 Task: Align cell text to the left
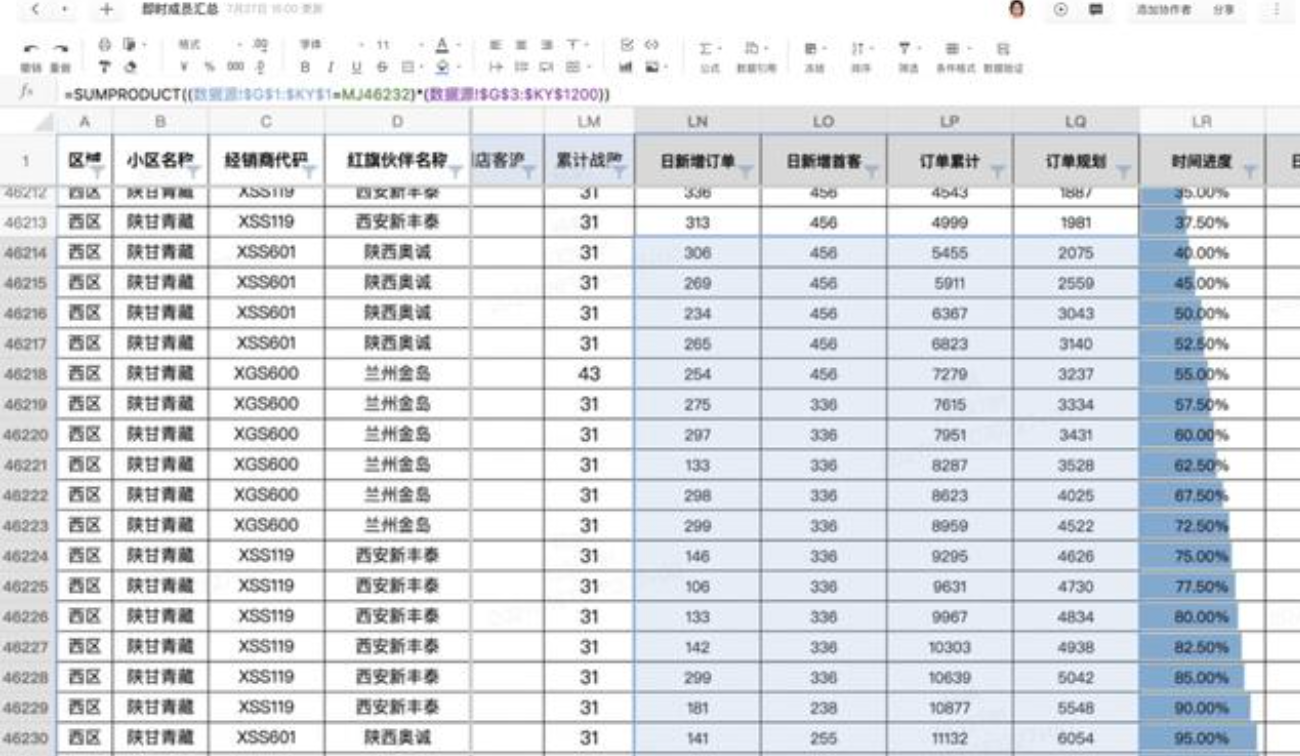pos(494,46)
